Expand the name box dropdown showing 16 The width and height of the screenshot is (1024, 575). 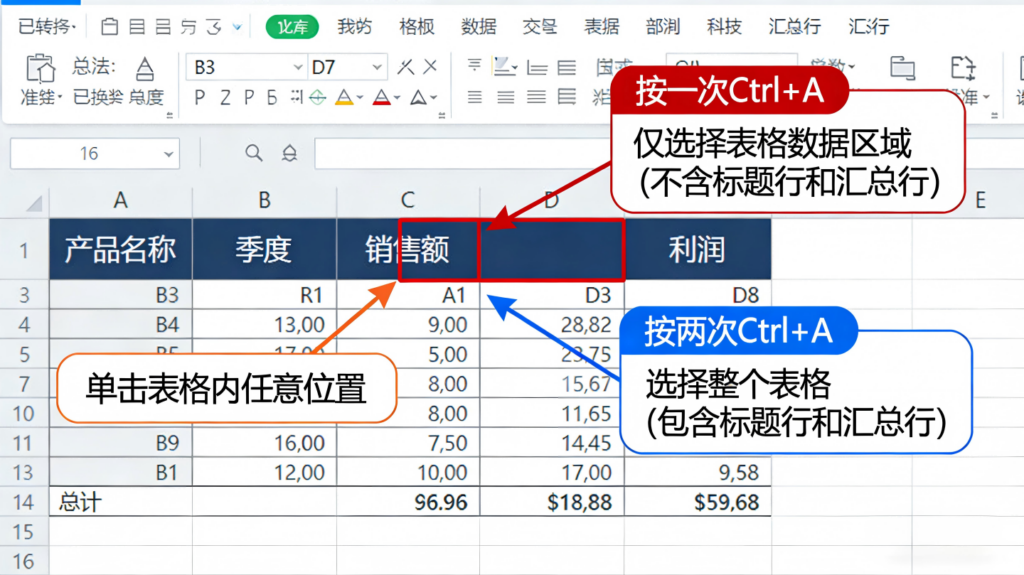[168, 154]
